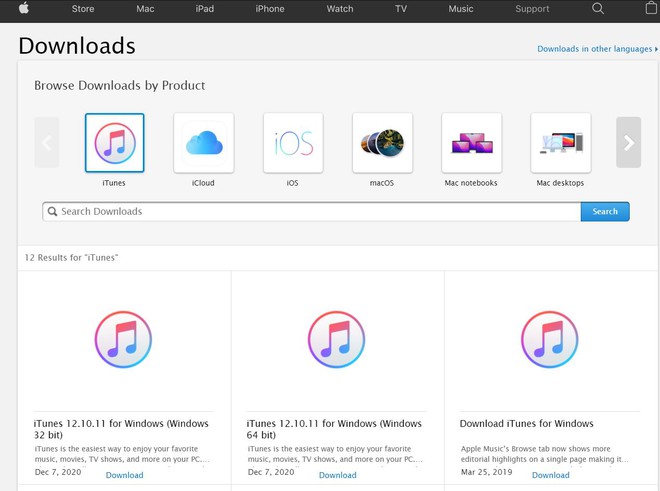Choose the iOS product tile
The width and height of the screenshot is (660, 491).
coord(293,143)
